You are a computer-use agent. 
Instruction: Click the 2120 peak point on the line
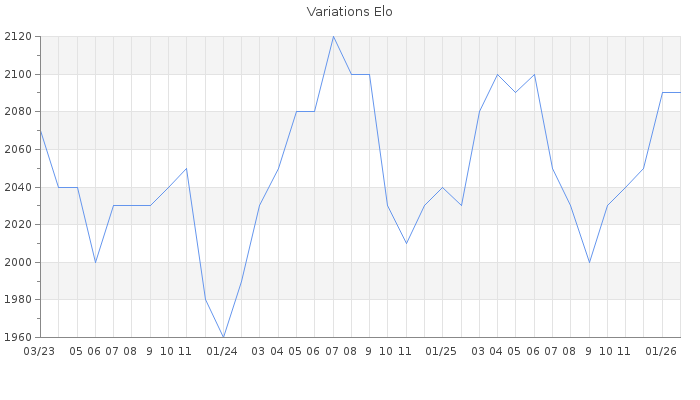click(333, 37)
